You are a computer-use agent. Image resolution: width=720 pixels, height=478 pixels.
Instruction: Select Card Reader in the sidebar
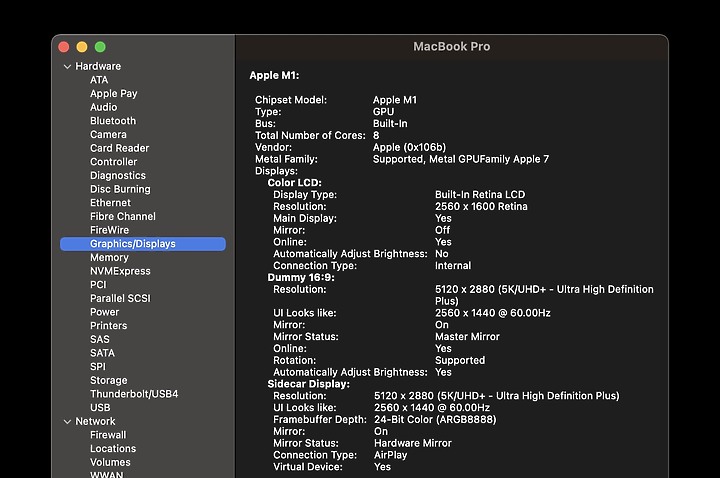[x=119, y=148]
